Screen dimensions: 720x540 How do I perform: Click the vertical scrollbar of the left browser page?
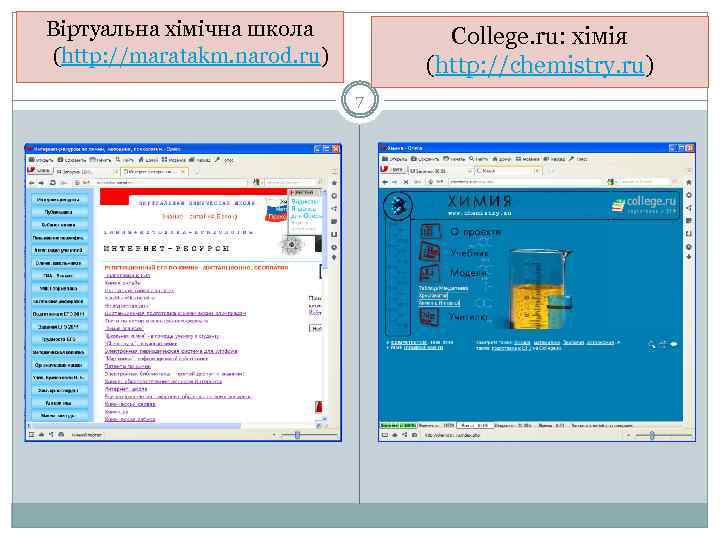pos(325,303)
